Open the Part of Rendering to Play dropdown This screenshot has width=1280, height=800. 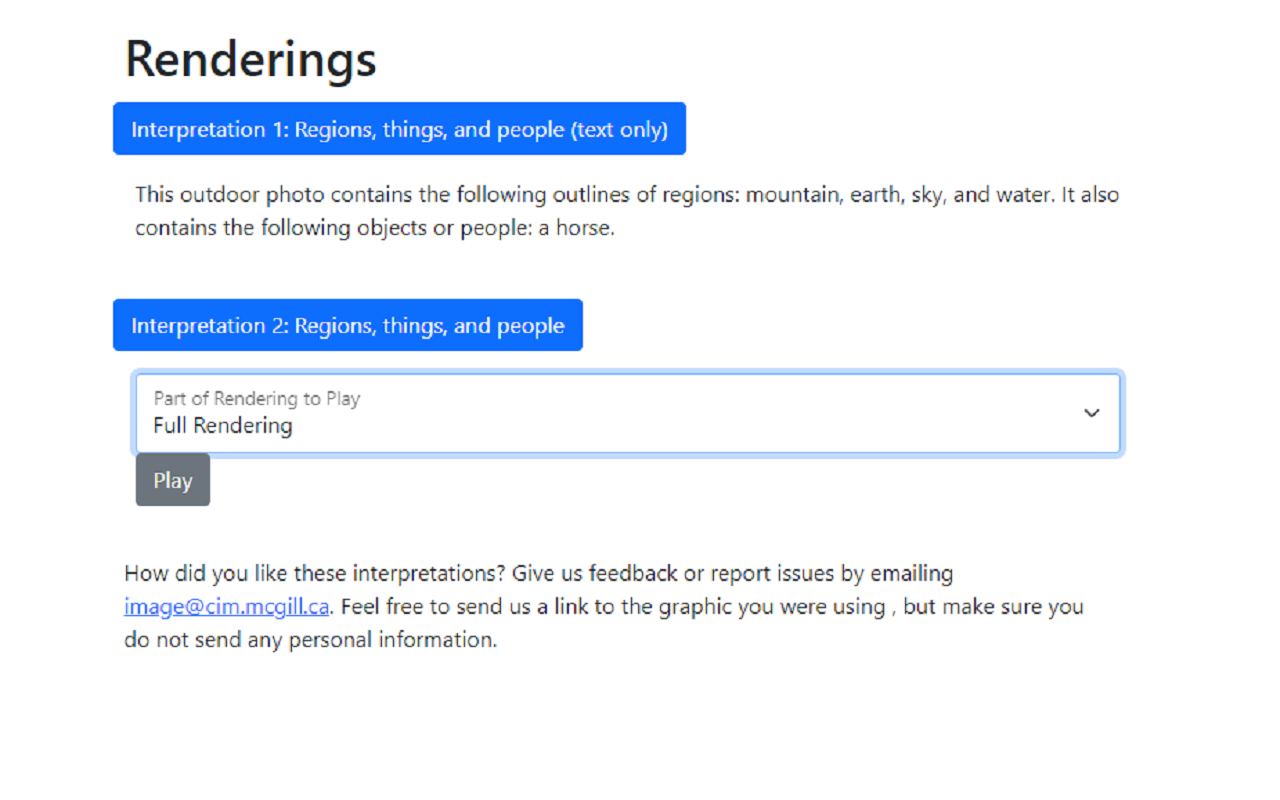628,414
